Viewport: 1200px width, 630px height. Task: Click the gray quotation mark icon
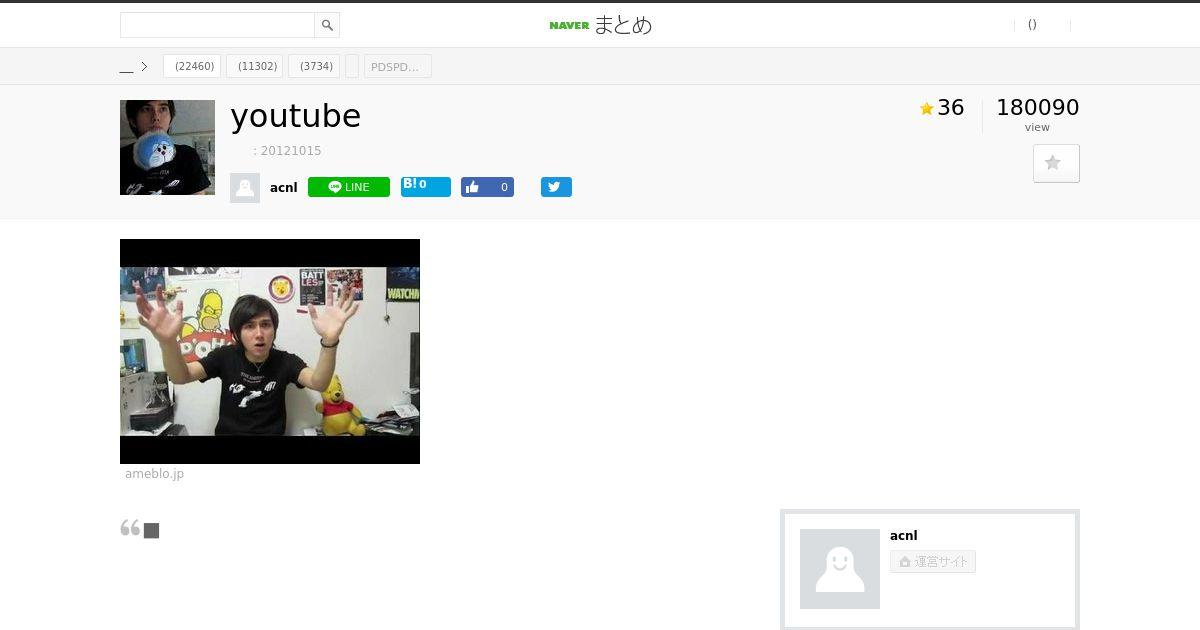(x=130, y=528)
